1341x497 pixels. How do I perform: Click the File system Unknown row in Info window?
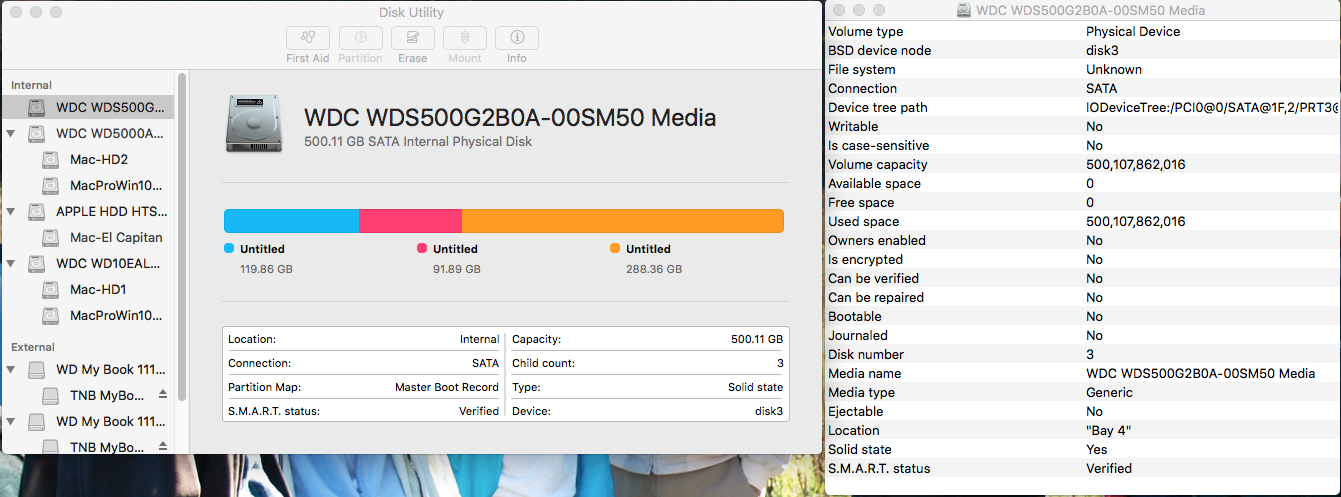point(1083,69)
